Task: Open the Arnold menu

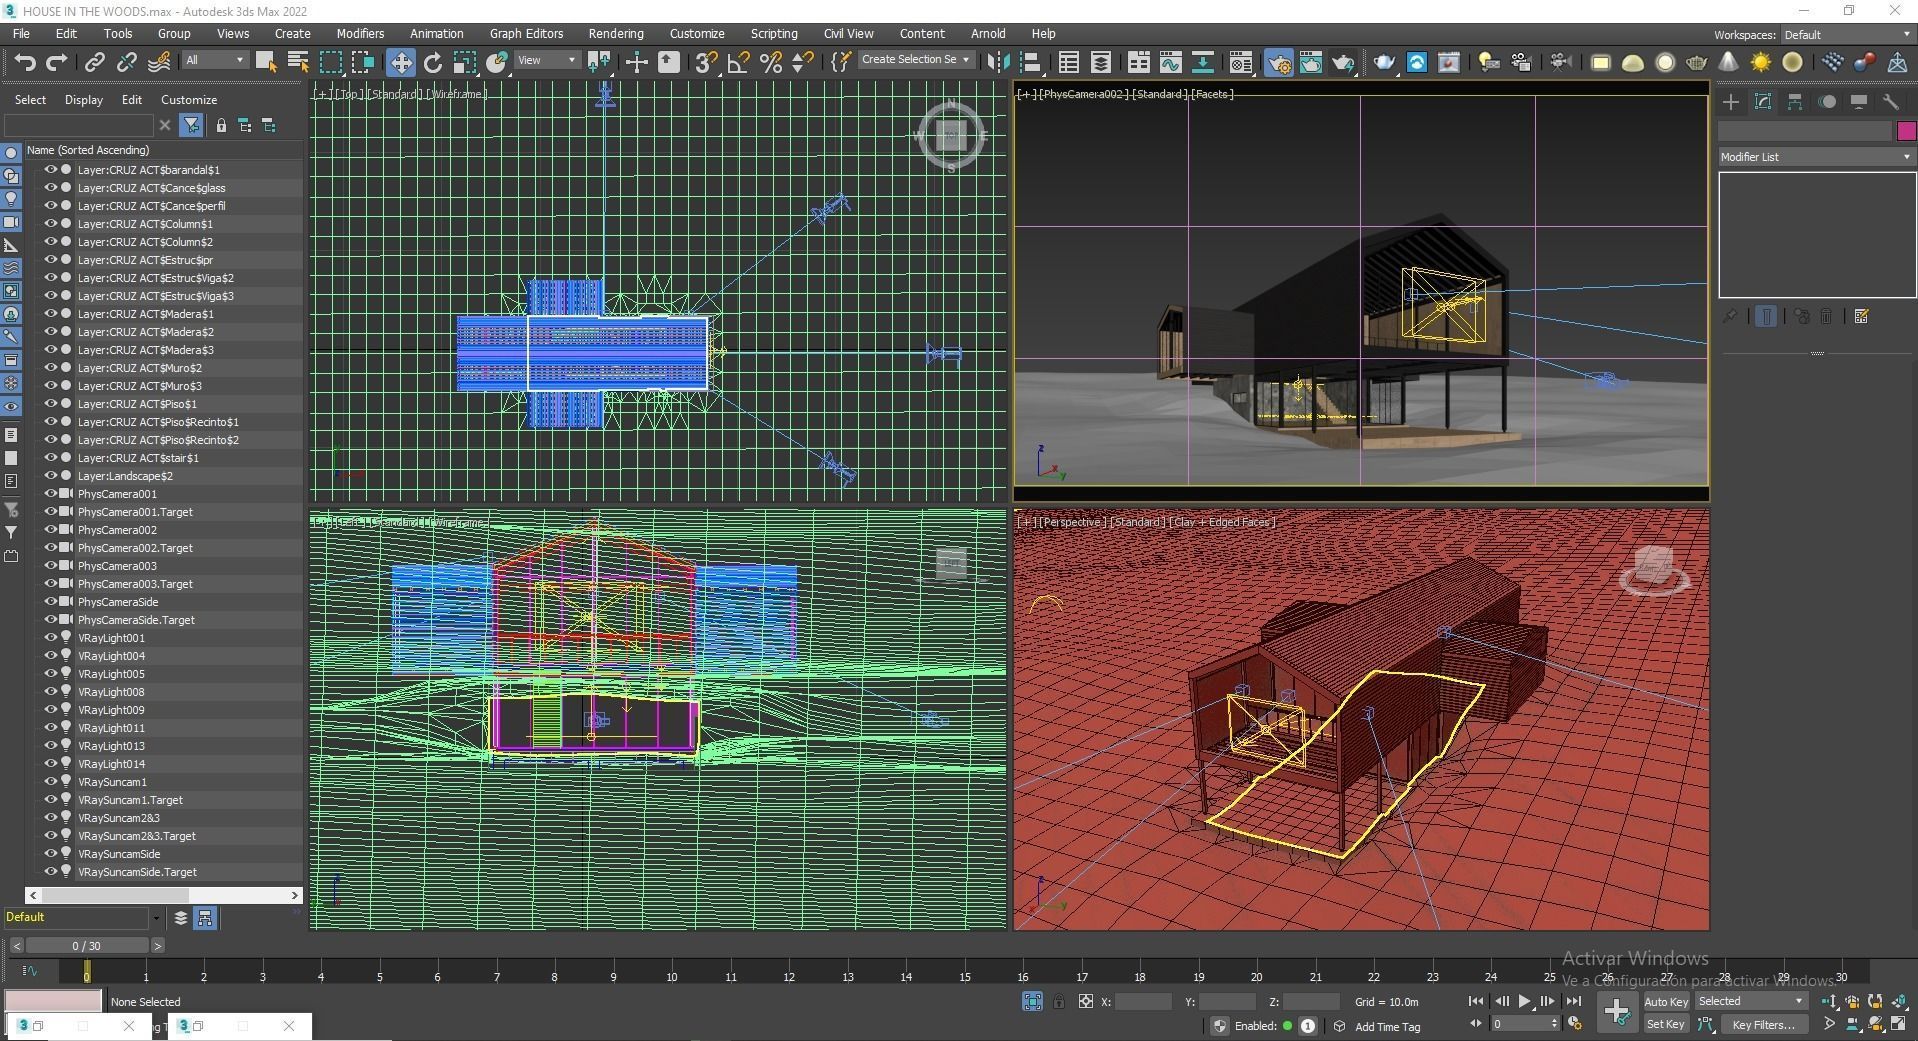Action: coord(988,33)
